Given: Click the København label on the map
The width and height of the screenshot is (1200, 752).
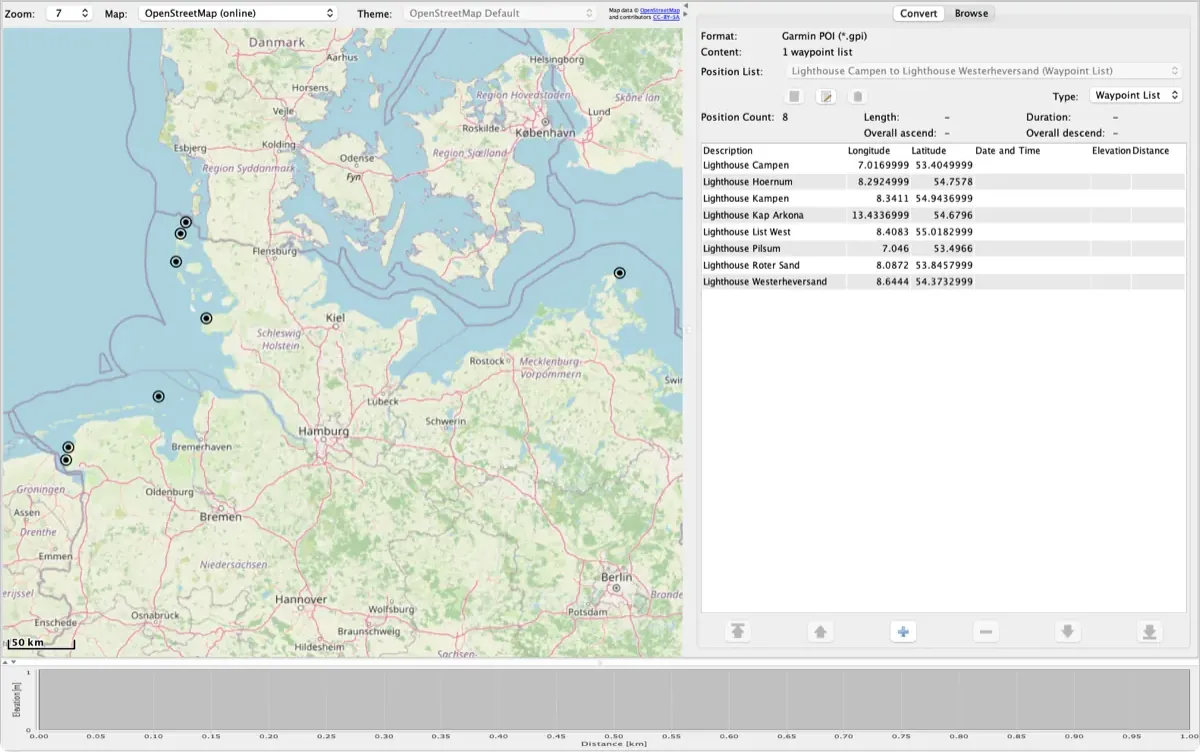Looking at the screenshot, I should click(543, 132).
